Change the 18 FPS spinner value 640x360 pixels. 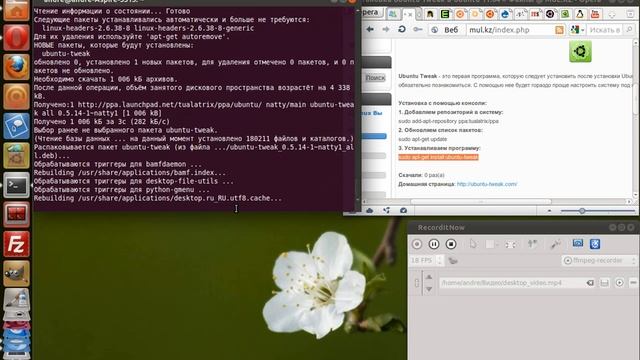(x=427, y=260)
